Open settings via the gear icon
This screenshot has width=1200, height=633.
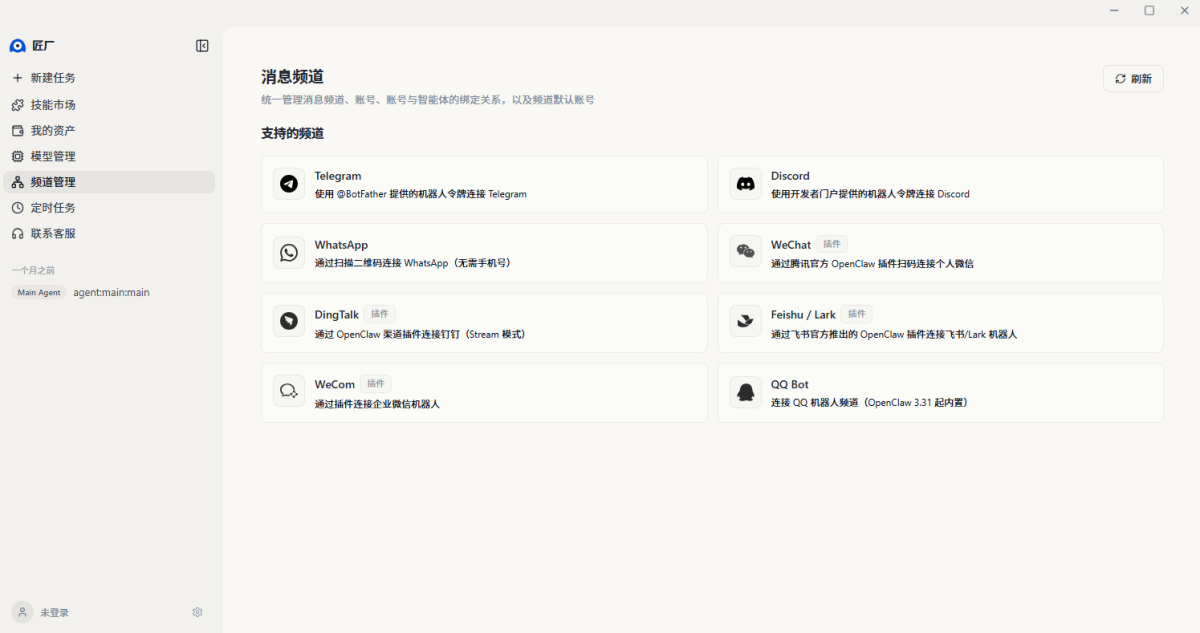[197, 612]
